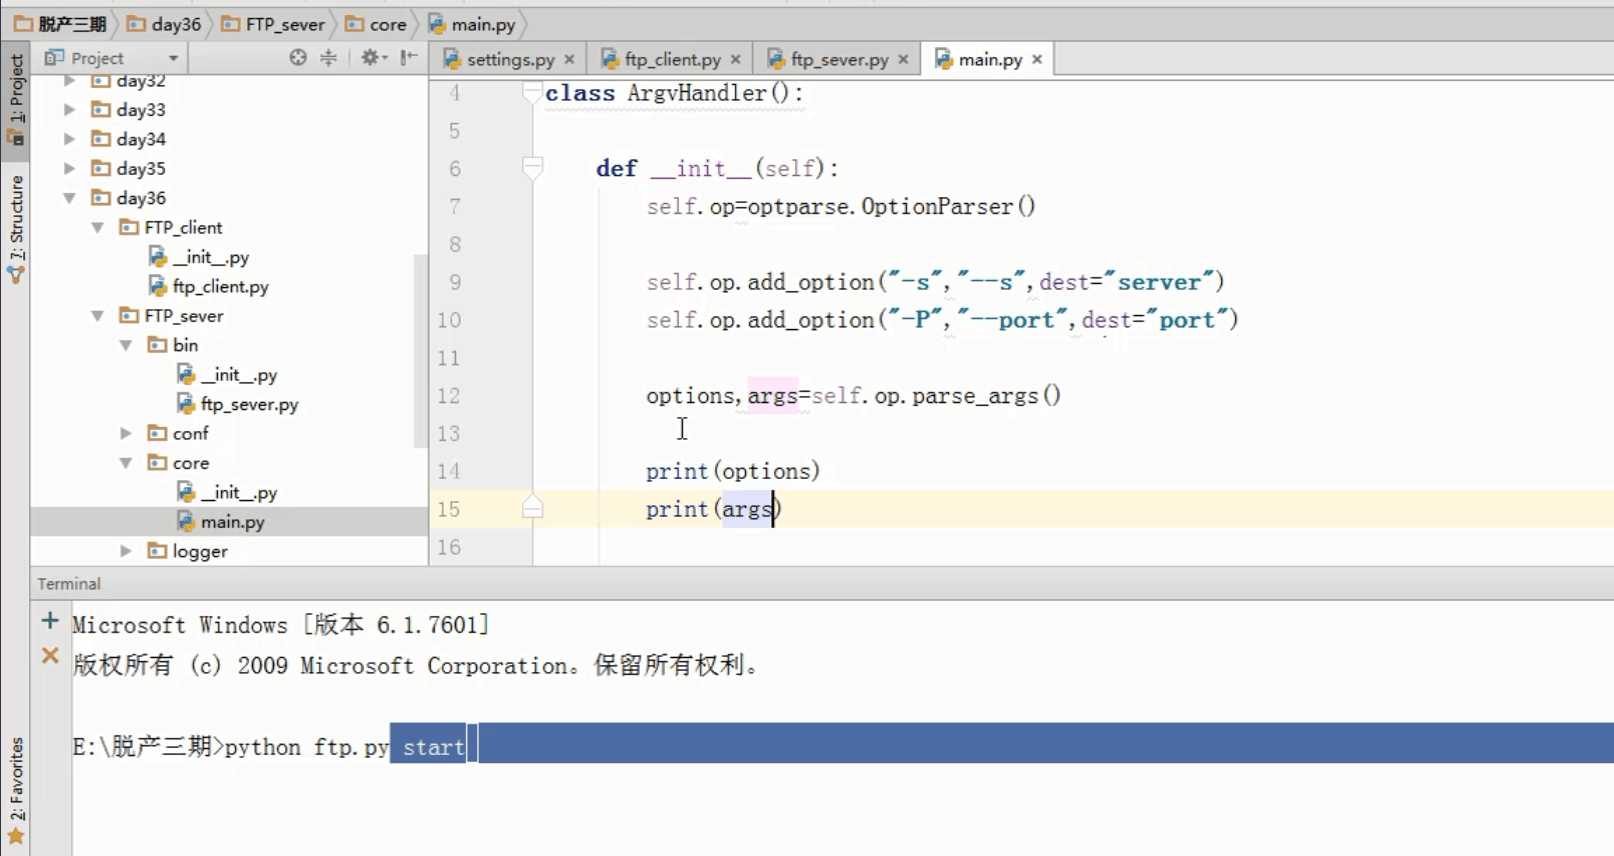Open the 2: Favorites side tool tab
This screenshot has width=1614, height=856.
16,790
